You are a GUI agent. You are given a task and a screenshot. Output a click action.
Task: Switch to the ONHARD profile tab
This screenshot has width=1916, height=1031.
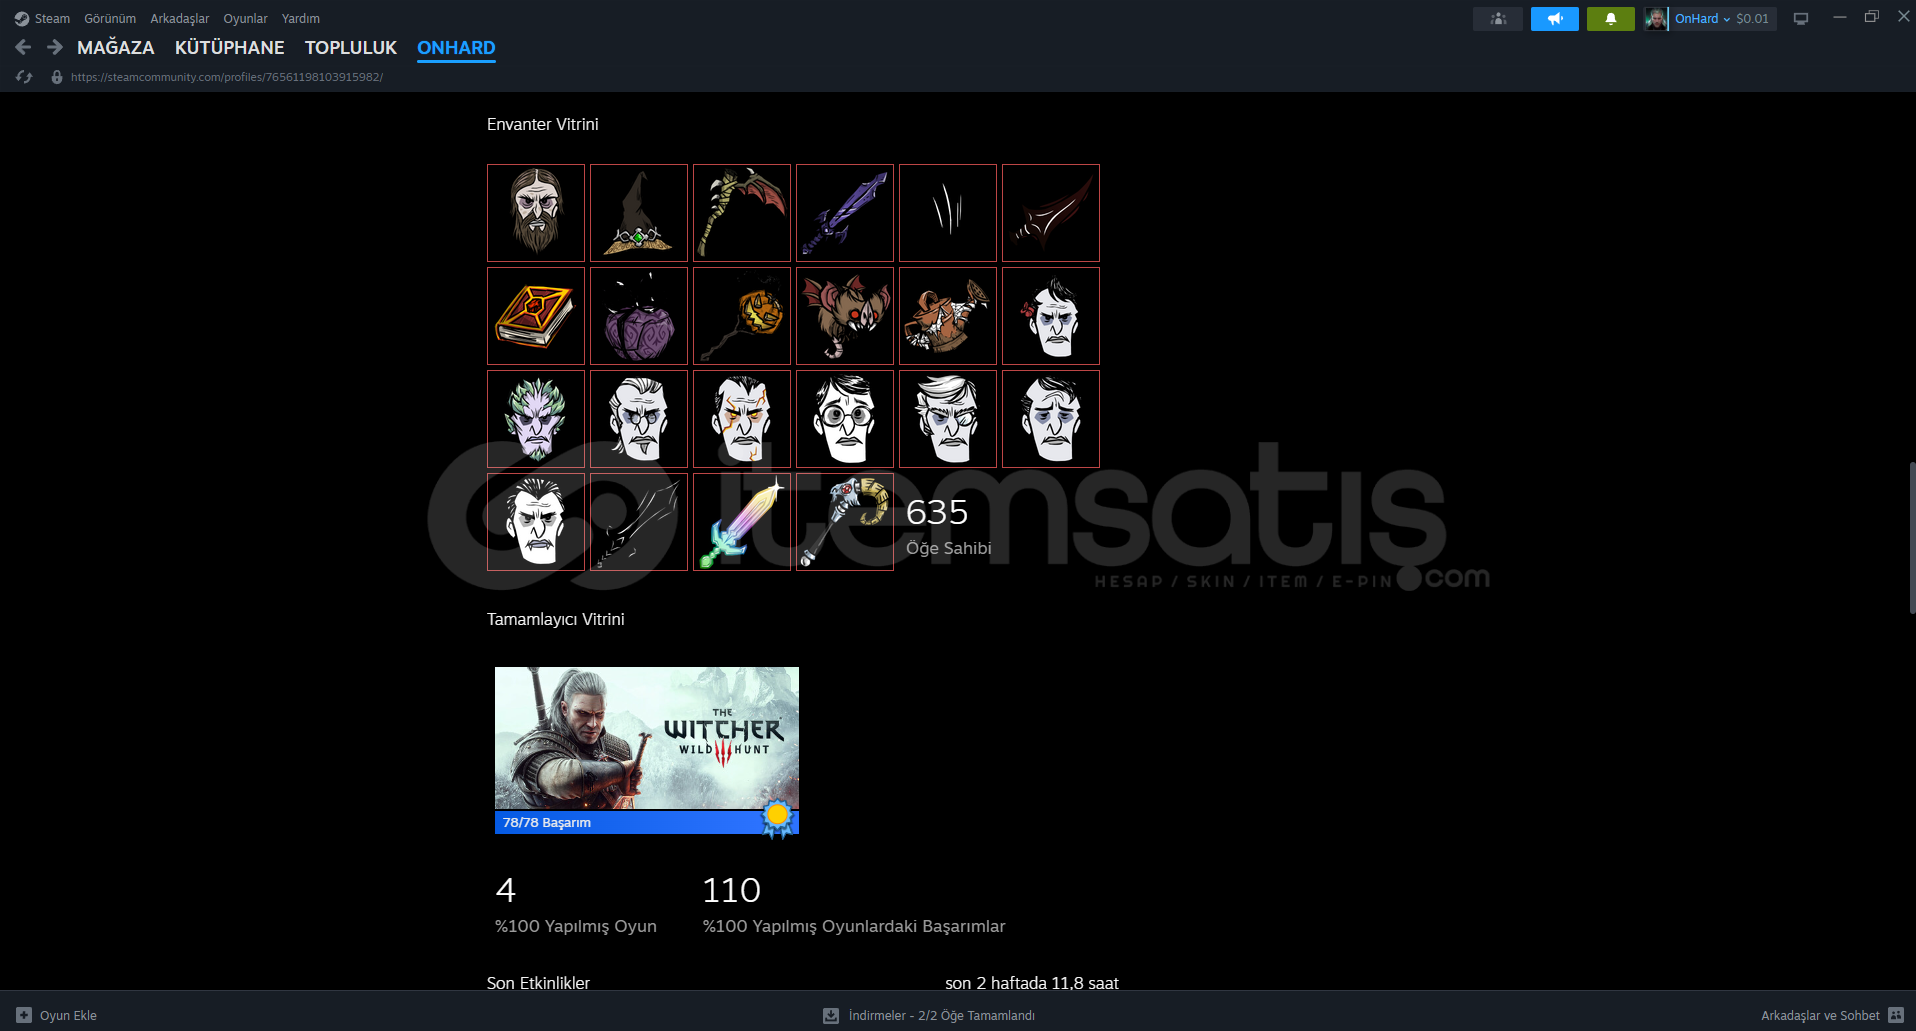[456, 47]
